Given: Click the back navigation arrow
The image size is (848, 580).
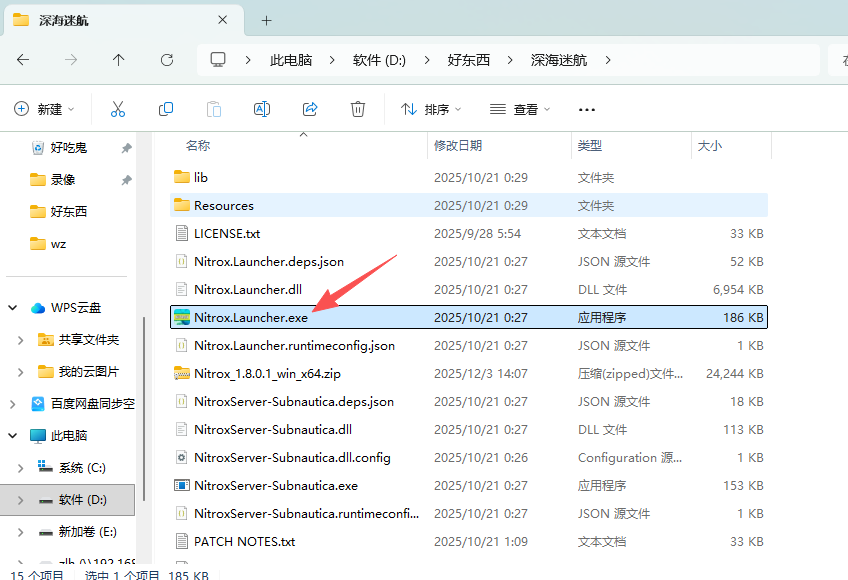Looking at the screenshot, I should point(23,60).
